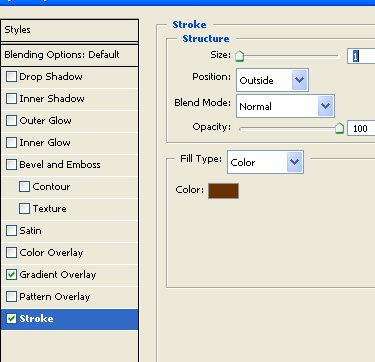The height and width of the screenshot is (362, 375).
Task: Open Color Overlay settings label
Action: 51,253
